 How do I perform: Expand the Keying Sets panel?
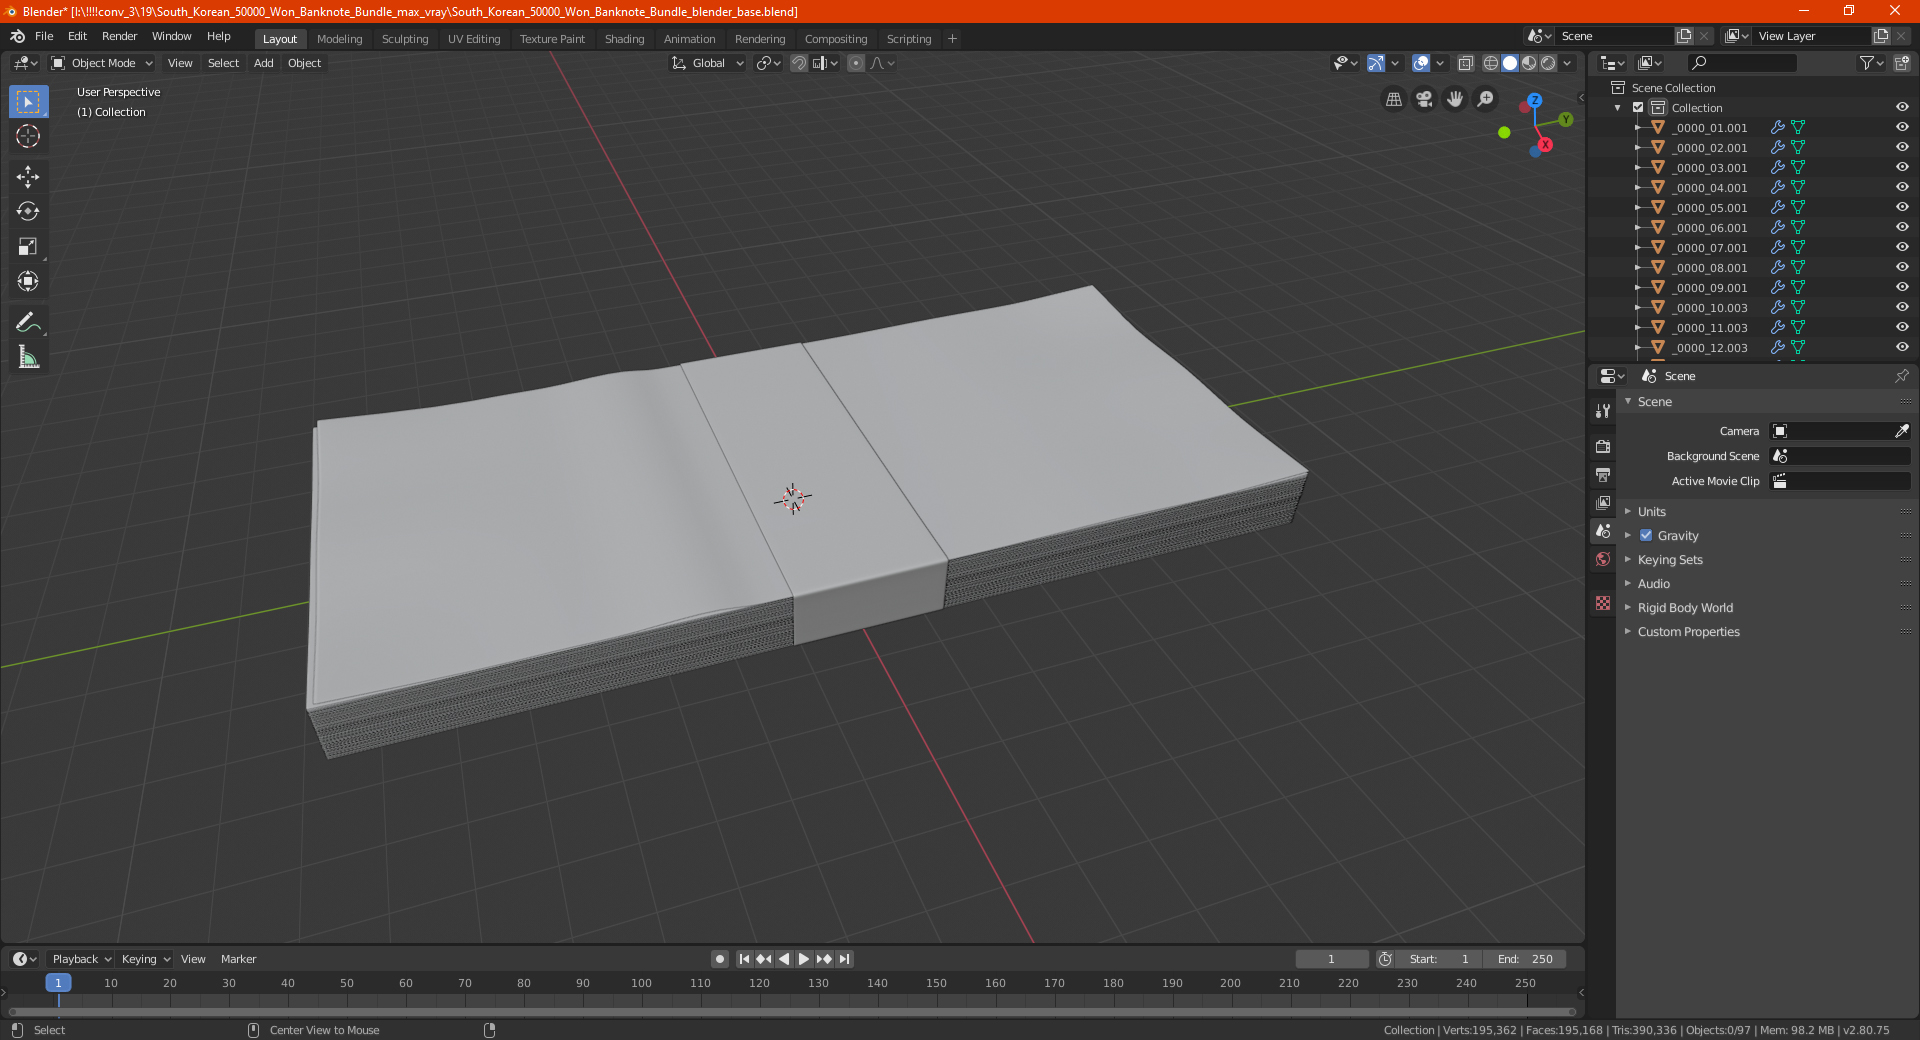1669,559
